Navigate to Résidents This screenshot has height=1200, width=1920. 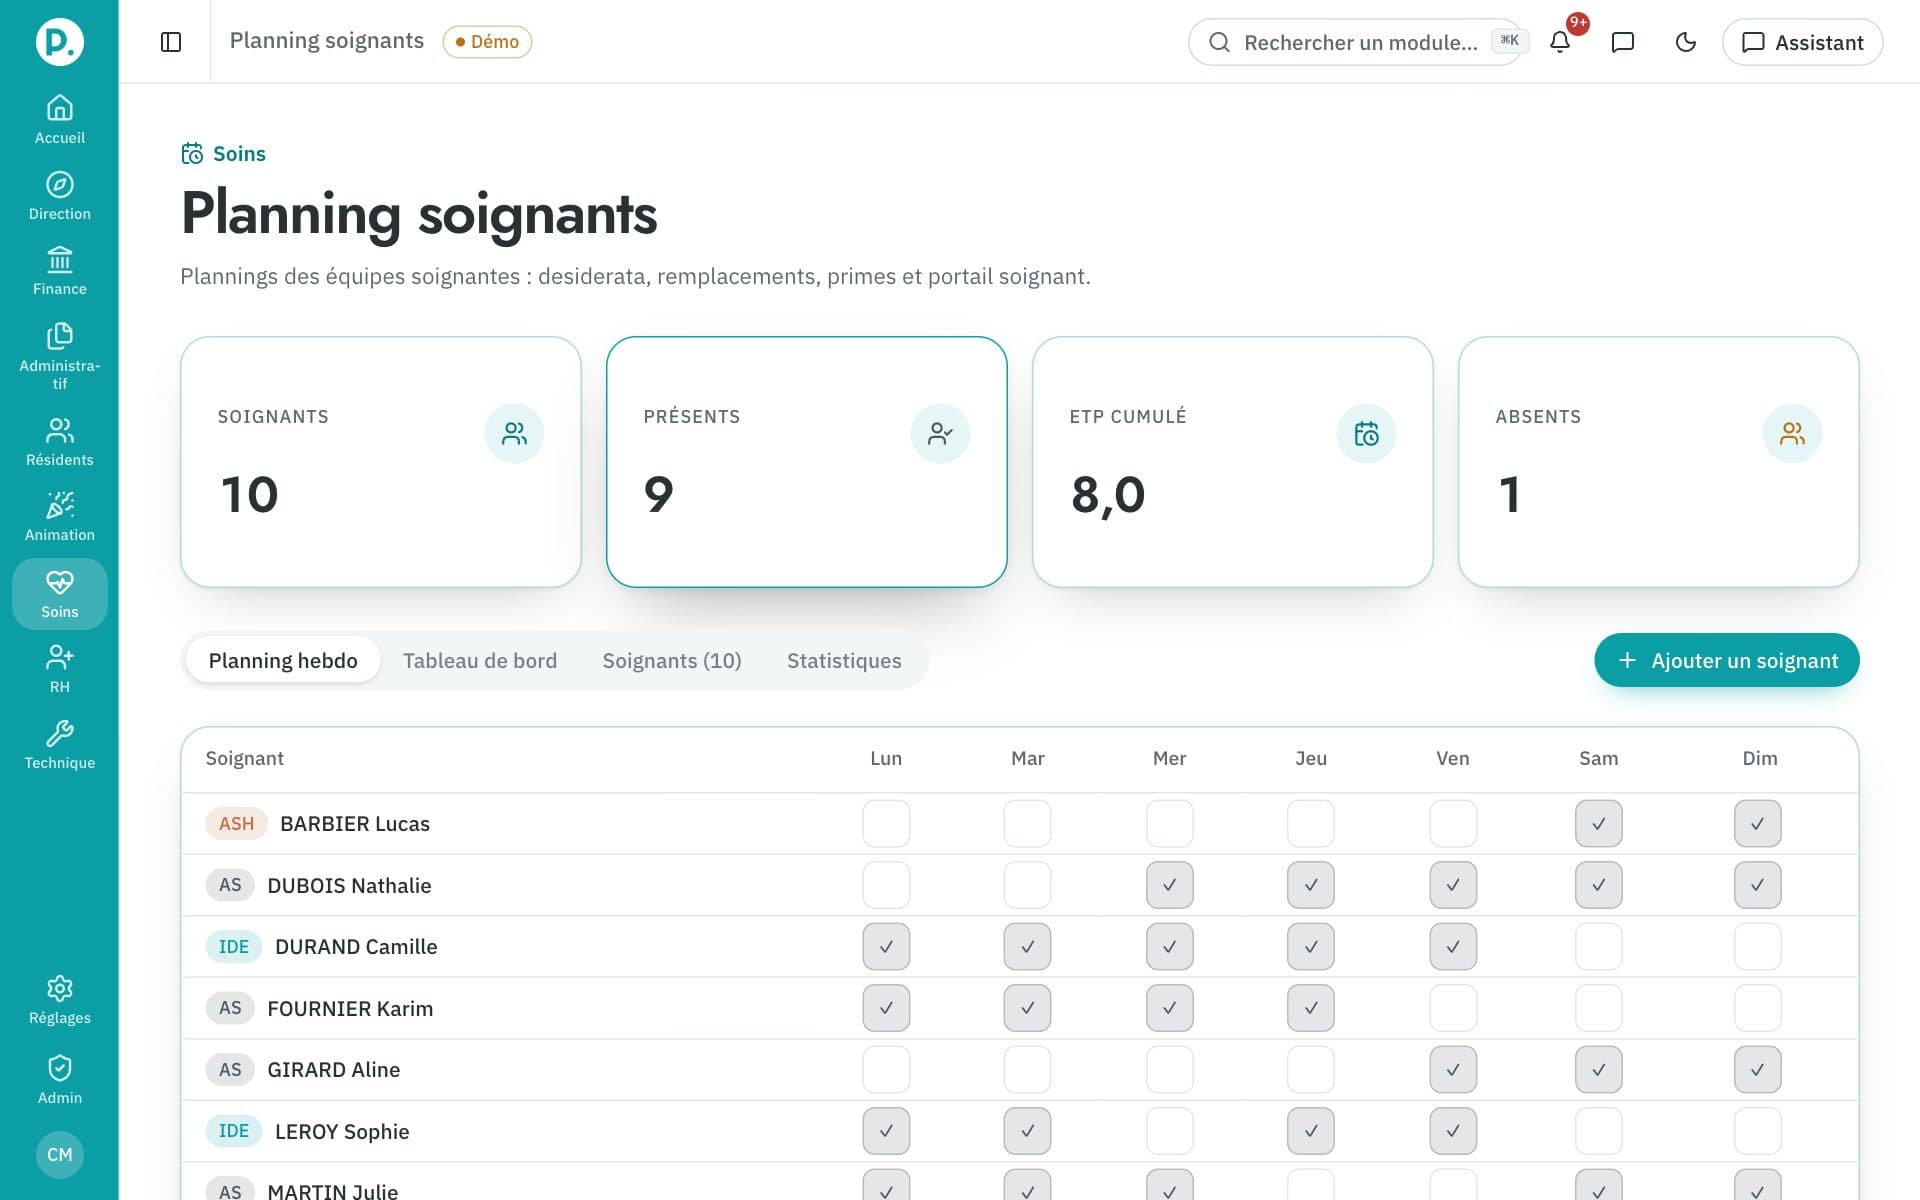coord(59,443)
